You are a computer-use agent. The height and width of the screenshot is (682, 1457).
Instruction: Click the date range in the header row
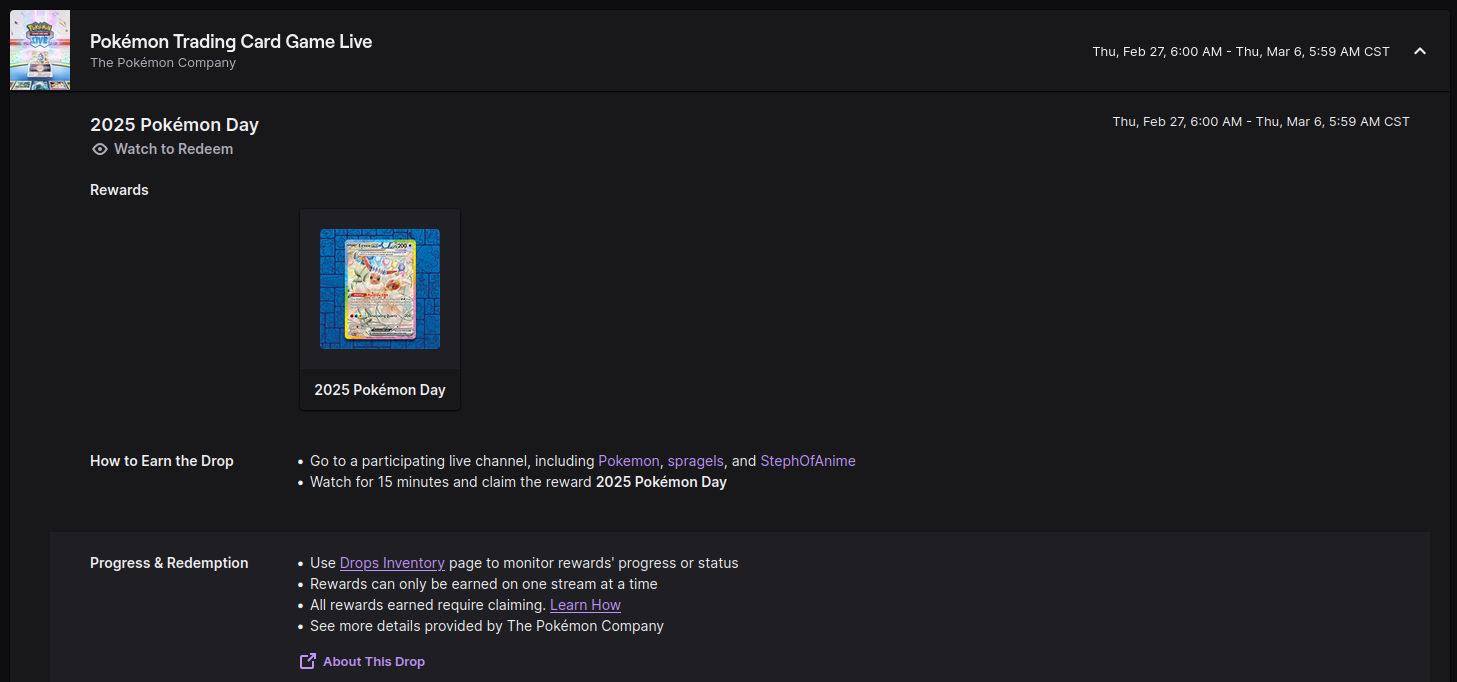click(1241, 52)
